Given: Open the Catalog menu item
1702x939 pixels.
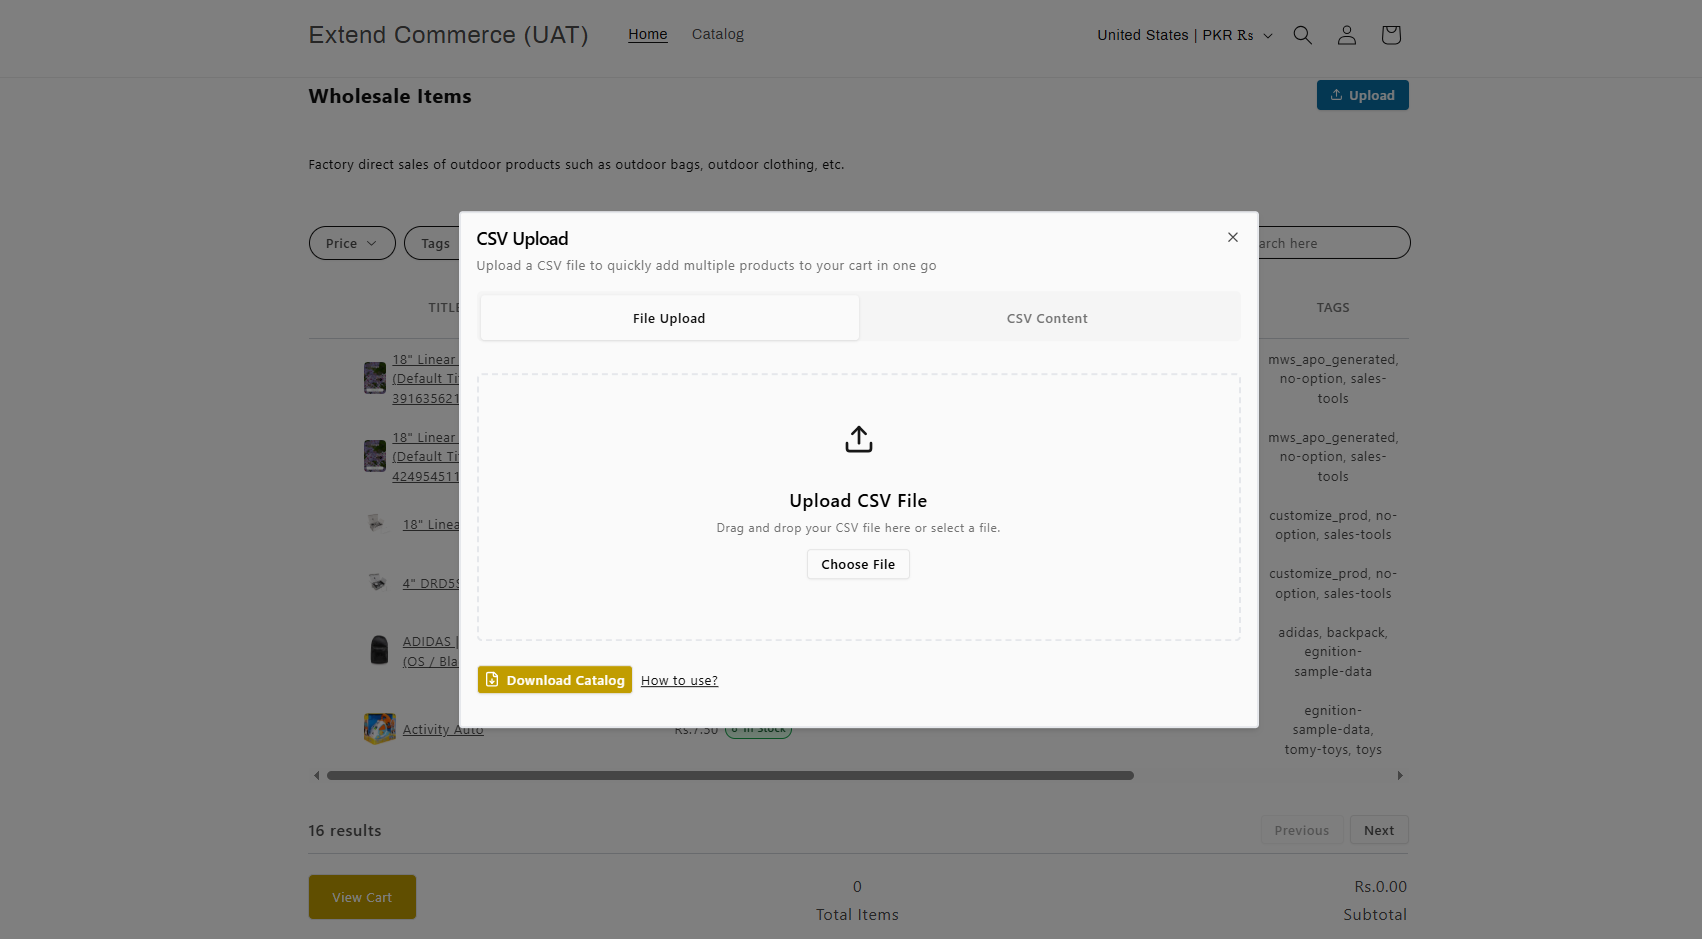Looking at the screenshot, I should click(718, 34).
